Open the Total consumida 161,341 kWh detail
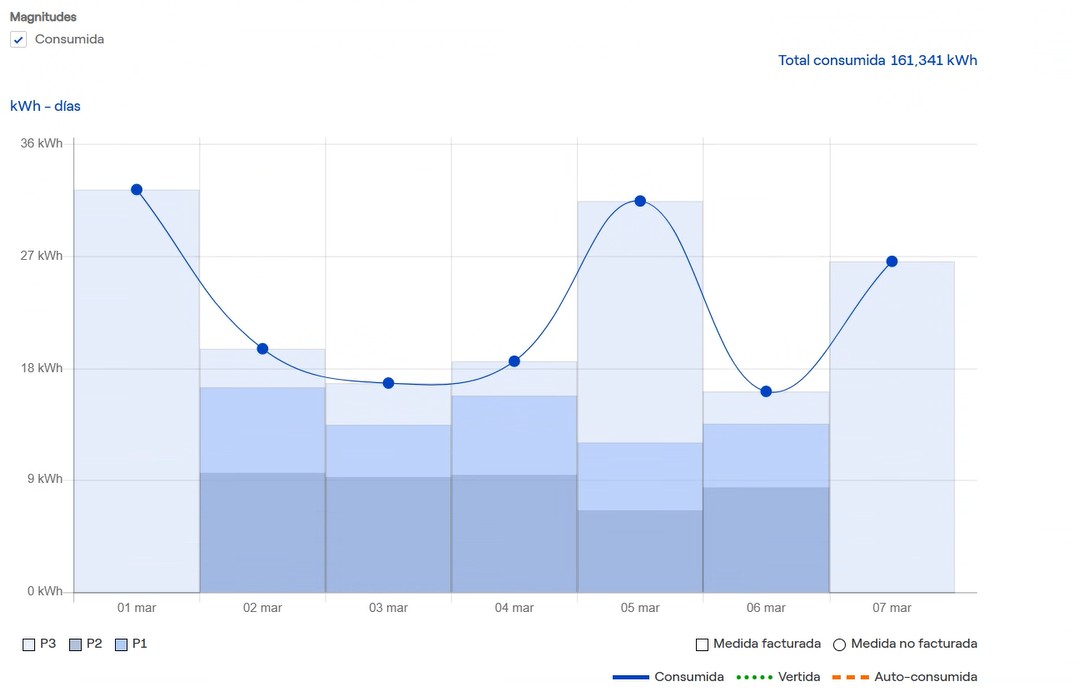This screenshot has width=1077, height=690. (x=877, y=60)
